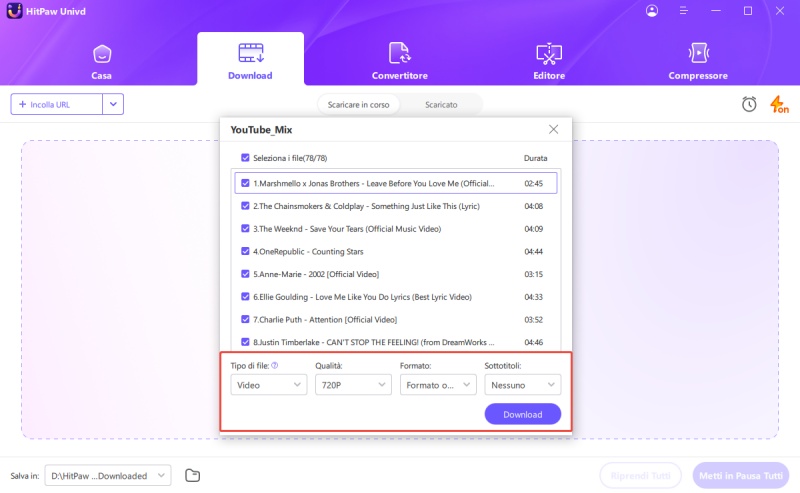Switch to the Casa tab

pos(102,61)
